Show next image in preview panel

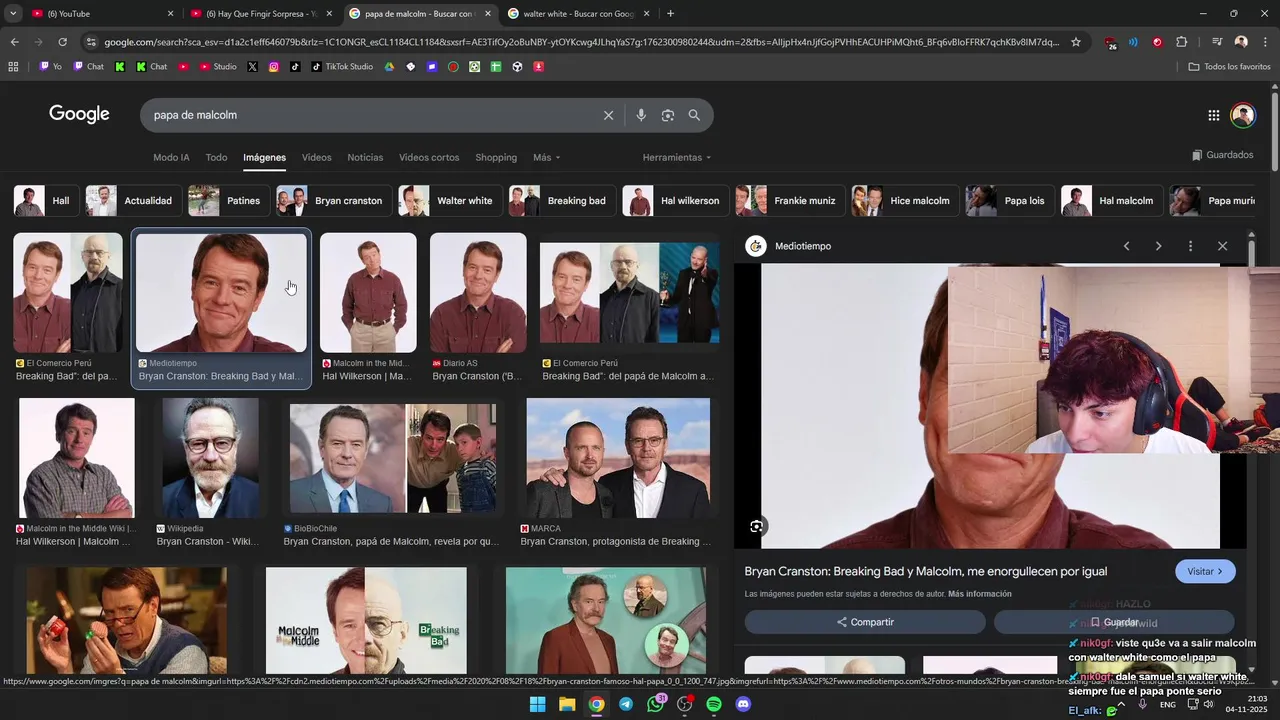click(x=1158, y=246)
